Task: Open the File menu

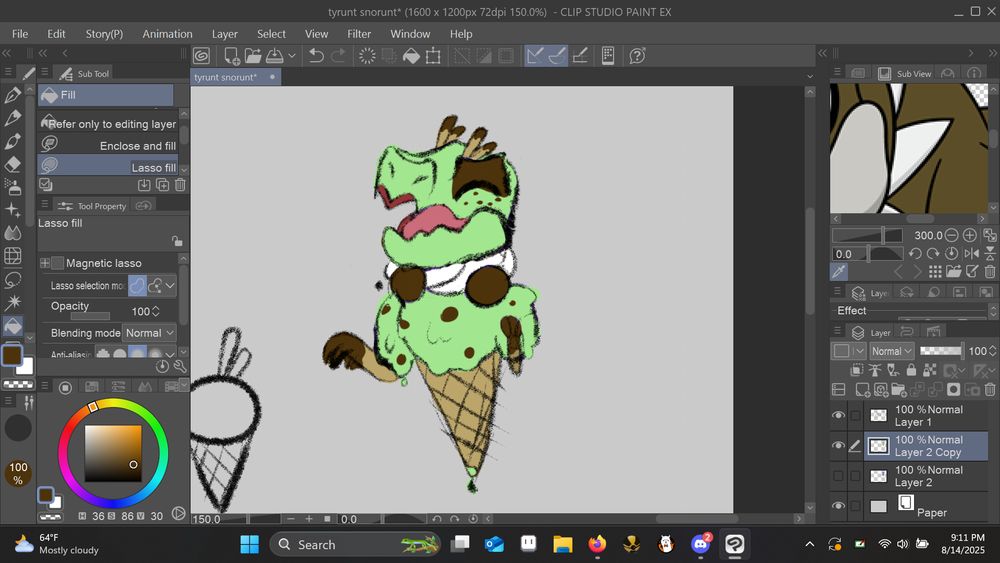Action: tap(20, 34)
